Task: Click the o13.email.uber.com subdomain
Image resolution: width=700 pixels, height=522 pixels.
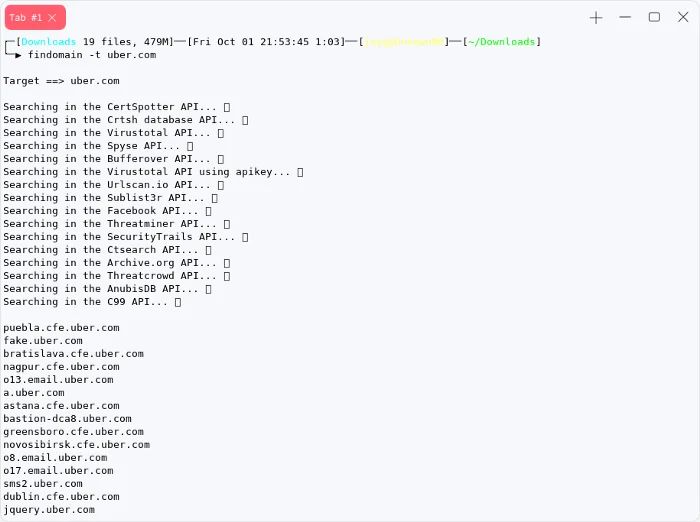Action: pyautogui.click(x=58, y=380)
